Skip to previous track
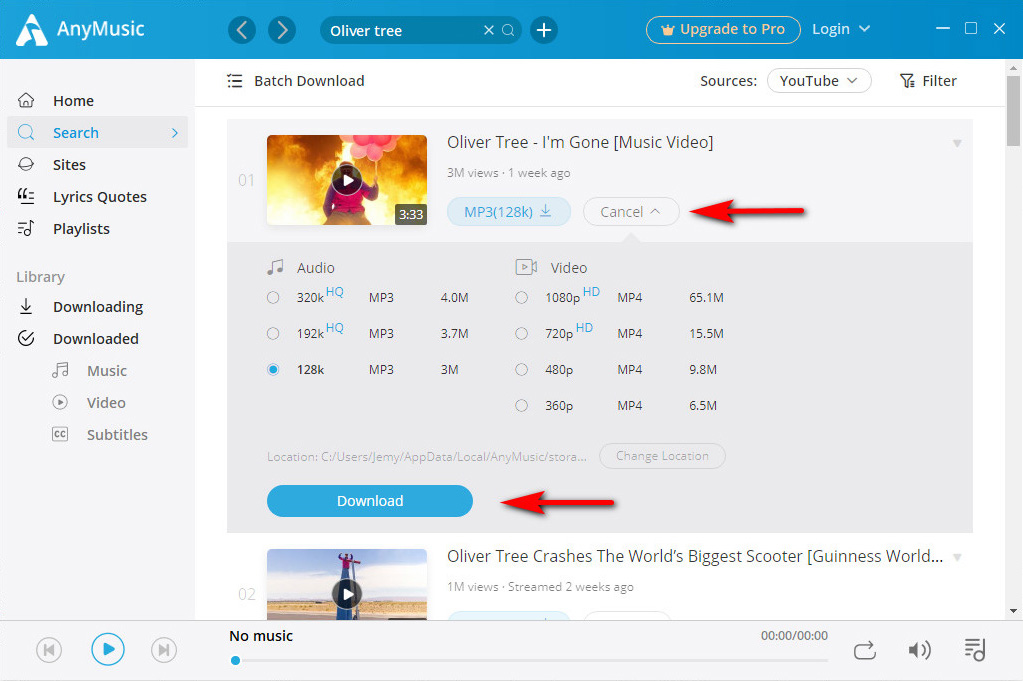This screenshot has height=681, width=1023. pyautogui.click(x=49, y=650)
